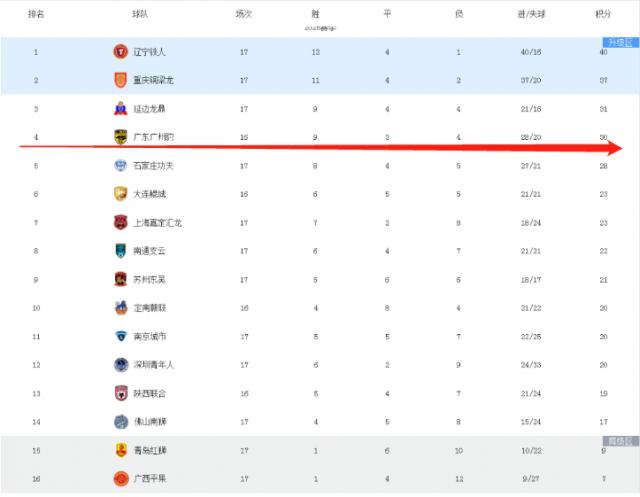640x497 pixels.
Task: Click the 场次 column header
Action: click(243, 15)
